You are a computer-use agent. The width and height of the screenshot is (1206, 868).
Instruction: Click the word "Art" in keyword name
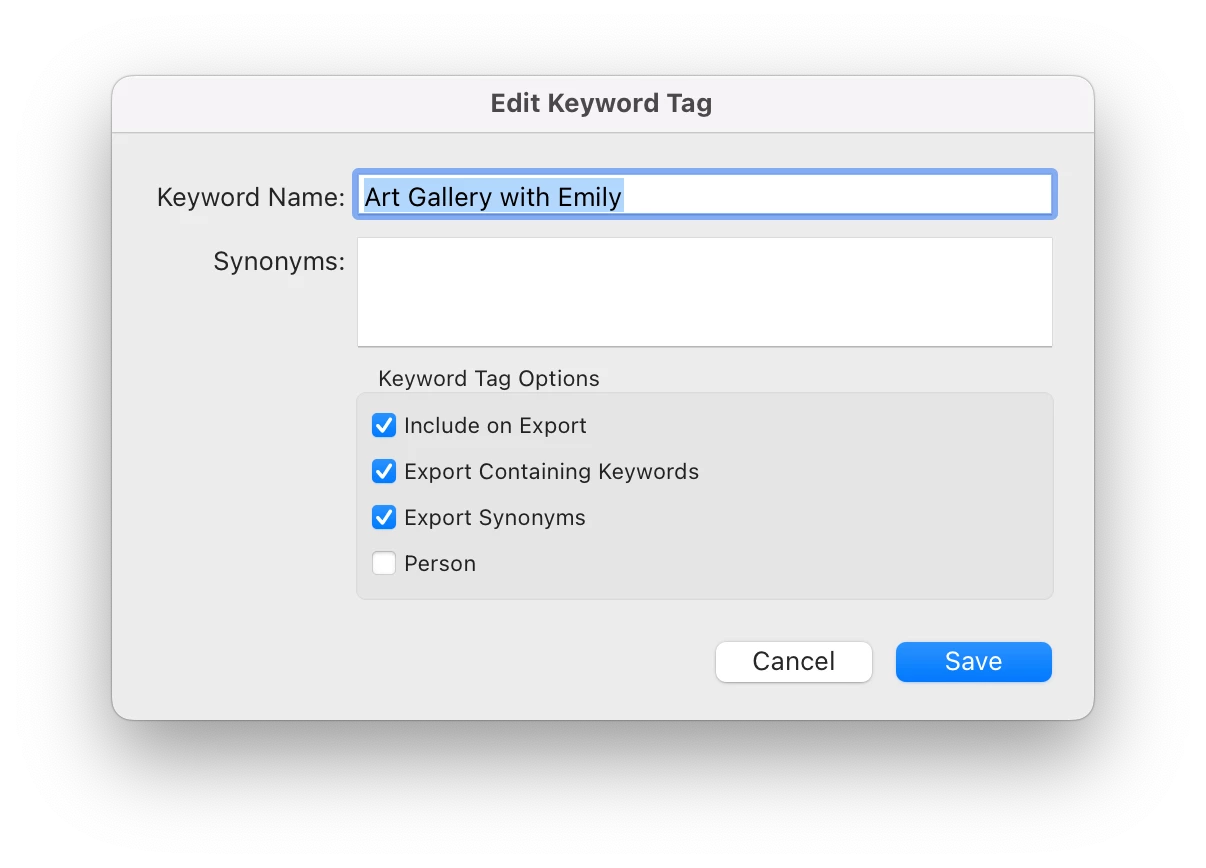point(382,197)
